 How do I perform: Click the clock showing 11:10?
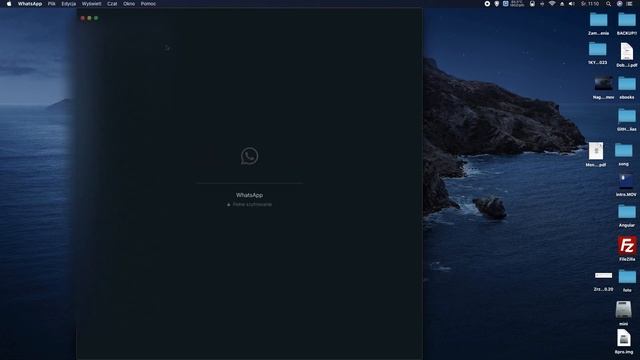click(x=590, y=4)
